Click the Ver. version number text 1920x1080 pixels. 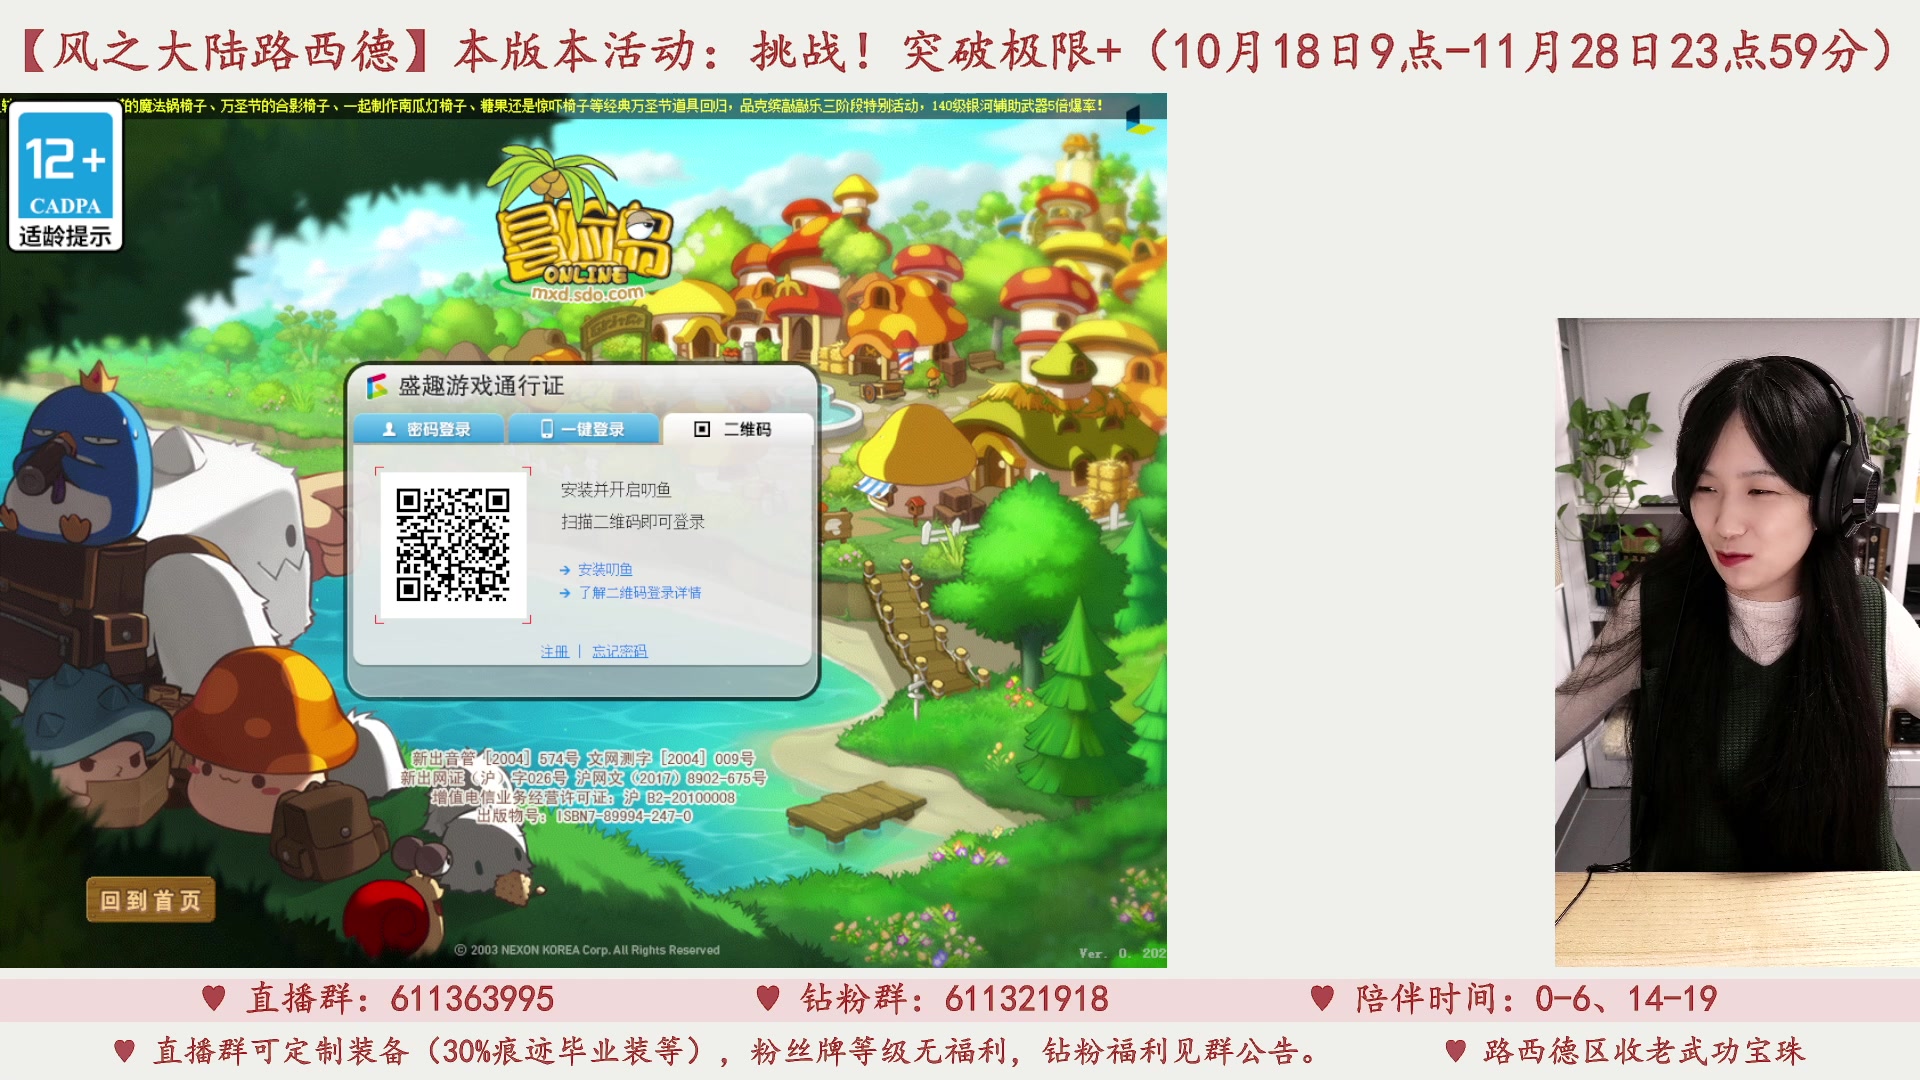(x=1122, y=953)
